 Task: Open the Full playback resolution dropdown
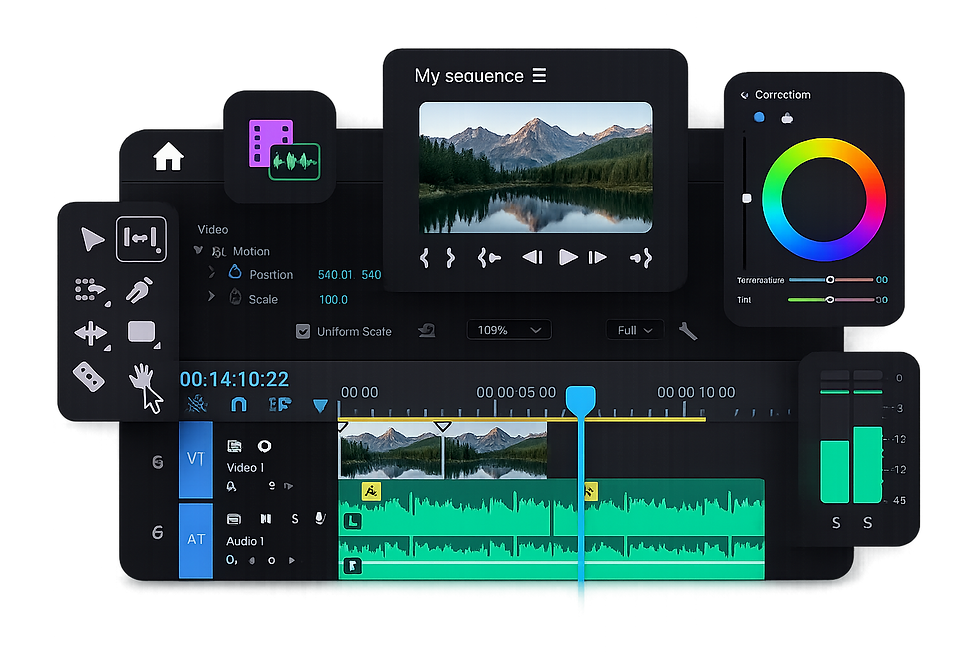pos(635,330)
